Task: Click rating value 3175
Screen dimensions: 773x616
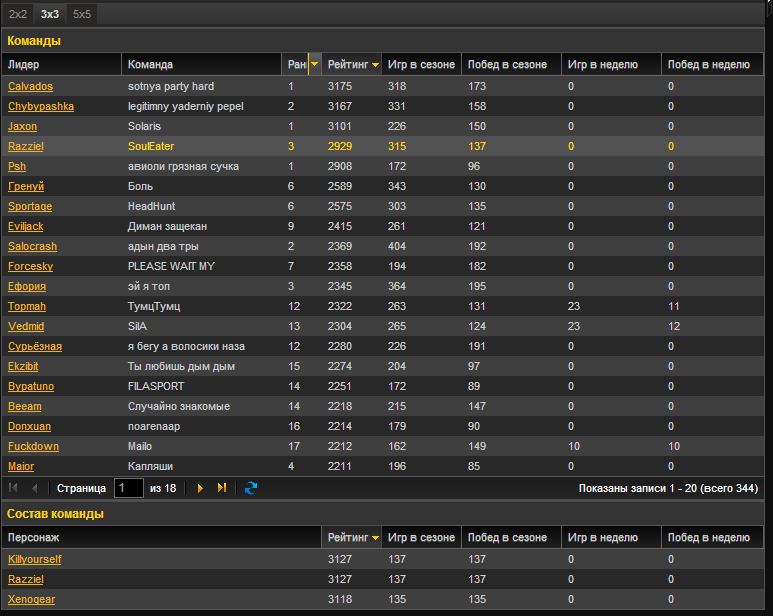Action: point(340,86)
